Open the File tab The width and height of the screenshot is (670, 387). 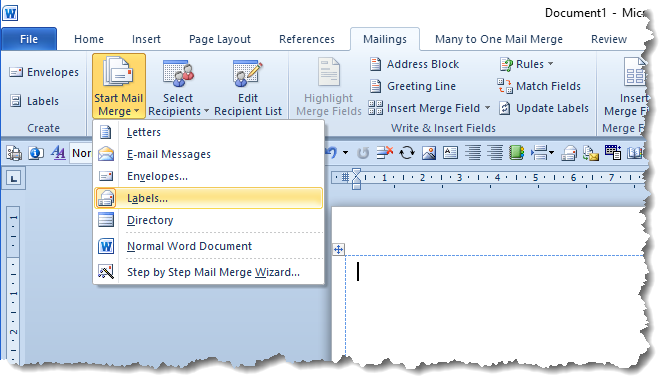pos(29,39)
